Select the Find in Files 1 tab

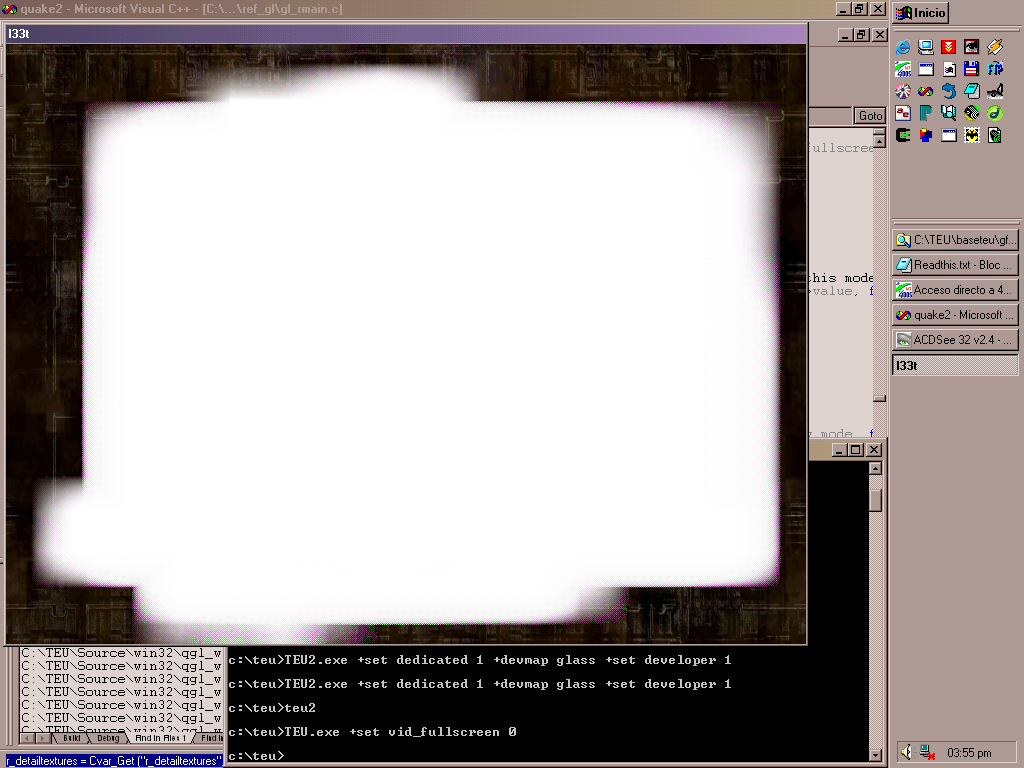[161, 739]
